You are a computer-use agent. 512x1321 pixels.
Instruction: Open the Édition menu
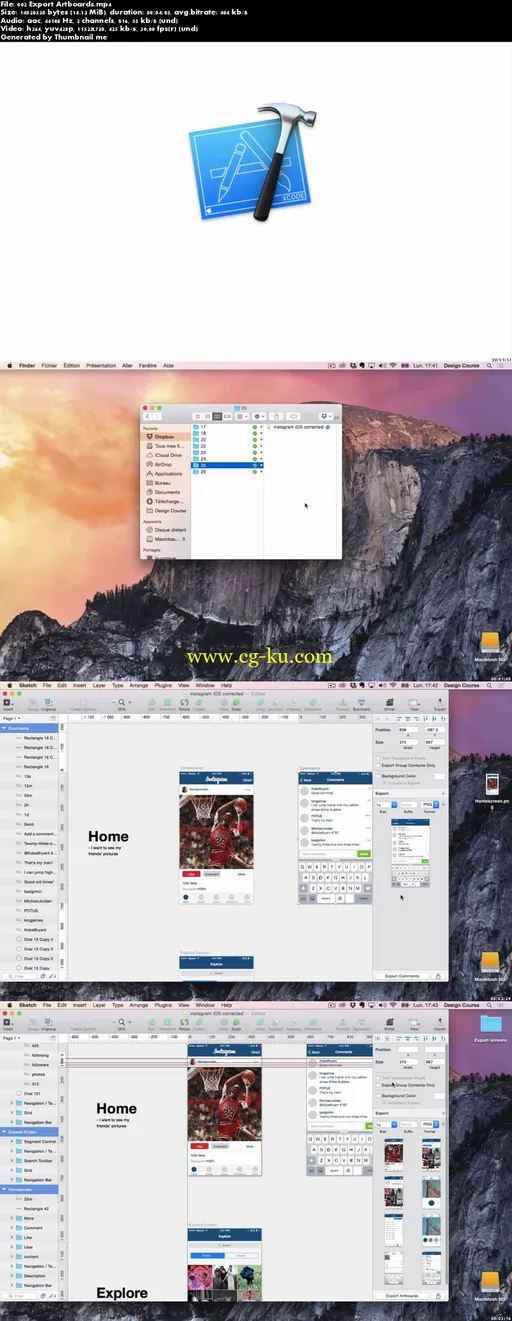pyautogui.click(x=71, y=366)
